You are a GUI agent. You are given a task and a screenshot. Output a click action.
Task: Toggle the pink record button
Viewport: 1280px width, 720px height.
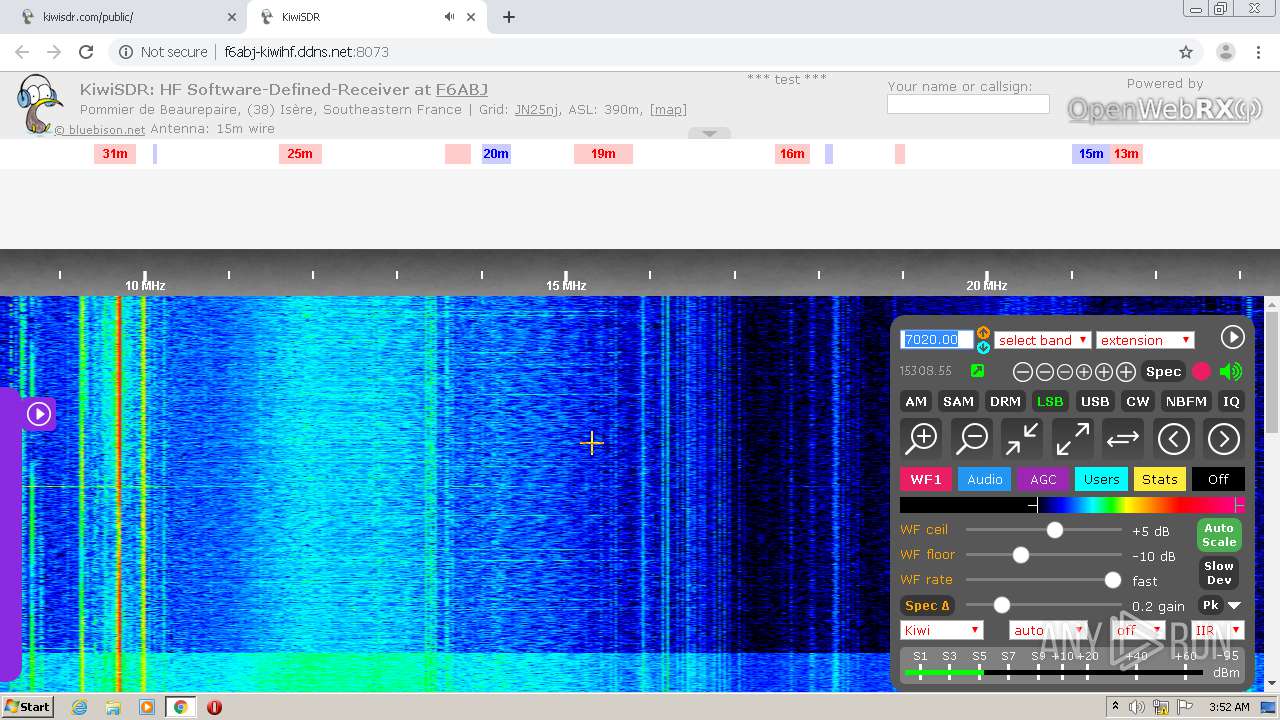point(1201,371)
